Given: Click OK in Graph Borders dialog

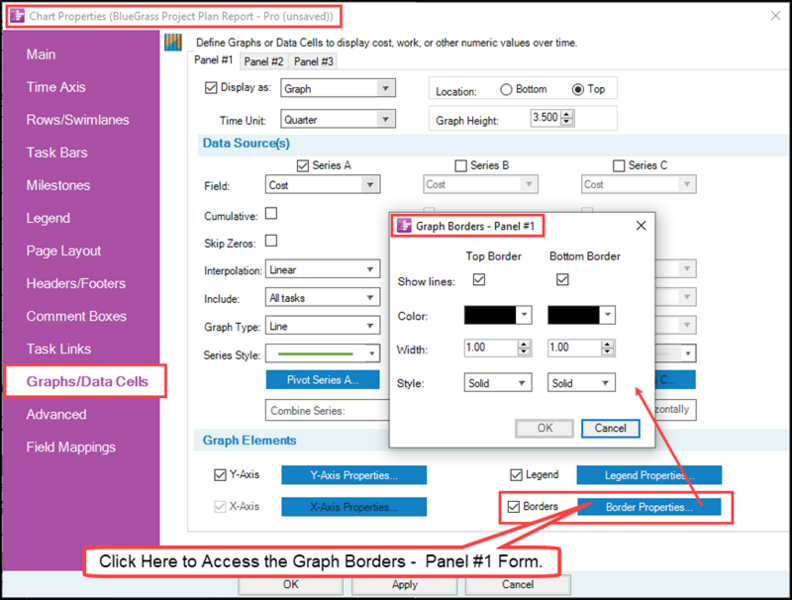Looking at the screenshot, I should point(544,428).
